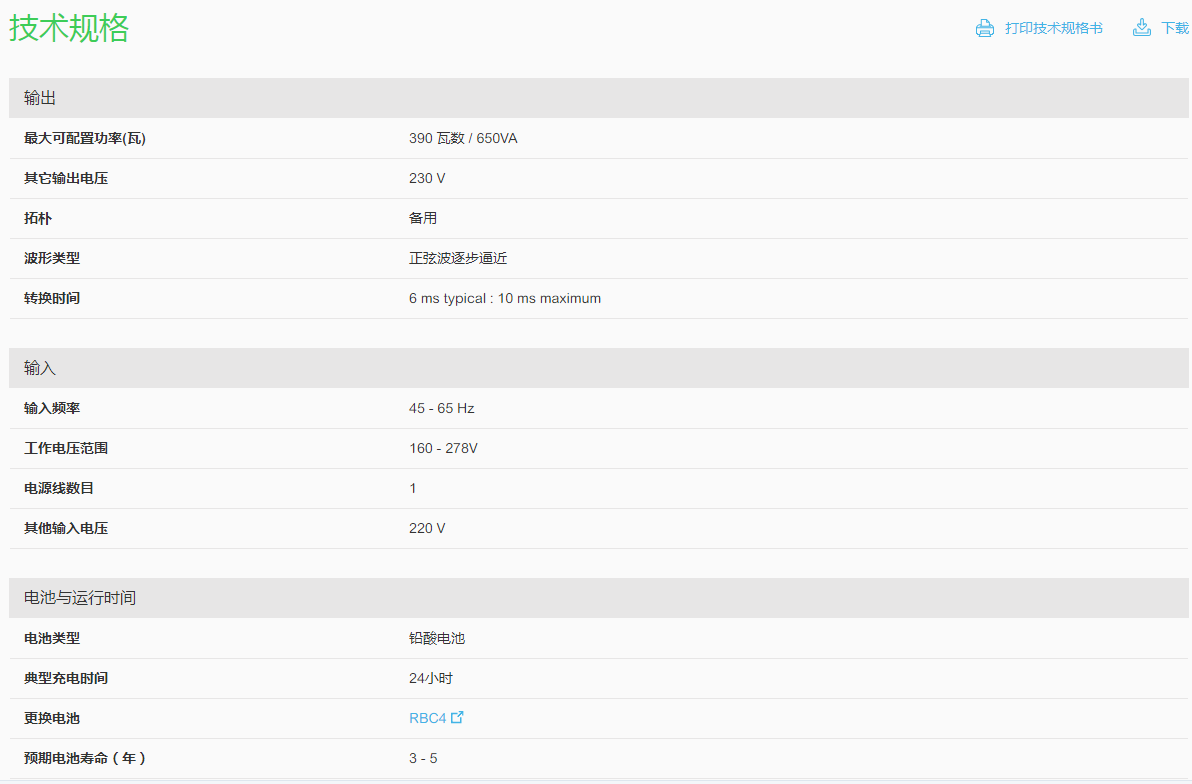The image size is (1192, 784).
Task: Select the 预期电池寿命（年）row label
Action: [86, 758]
